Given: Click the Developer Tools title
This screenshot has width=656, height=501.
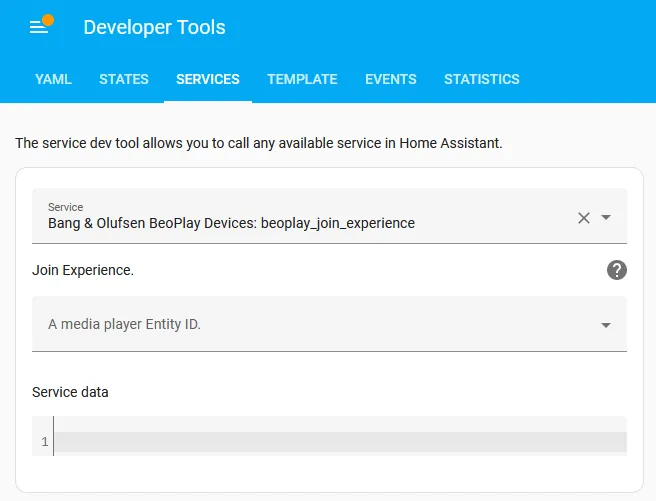Looking at the screenshot, I should coord(154,28).
